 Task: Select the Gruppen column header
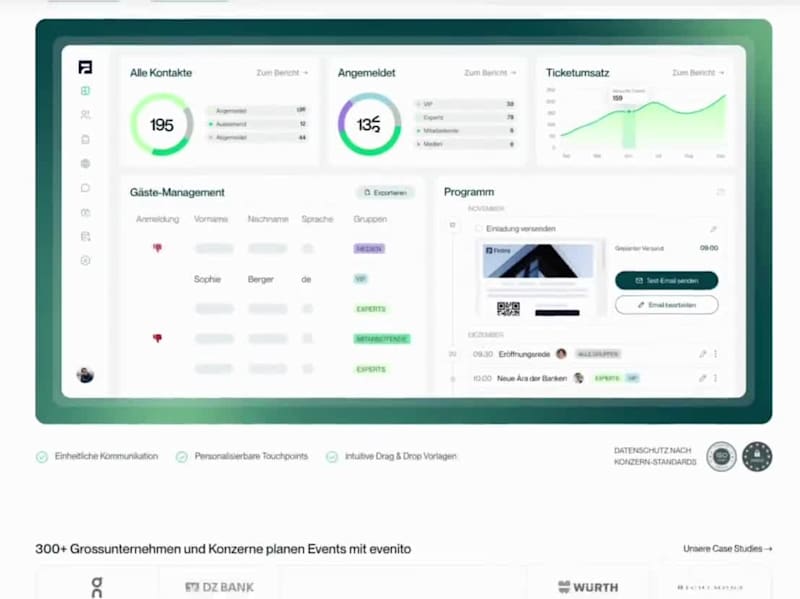(x=370, y=219)
